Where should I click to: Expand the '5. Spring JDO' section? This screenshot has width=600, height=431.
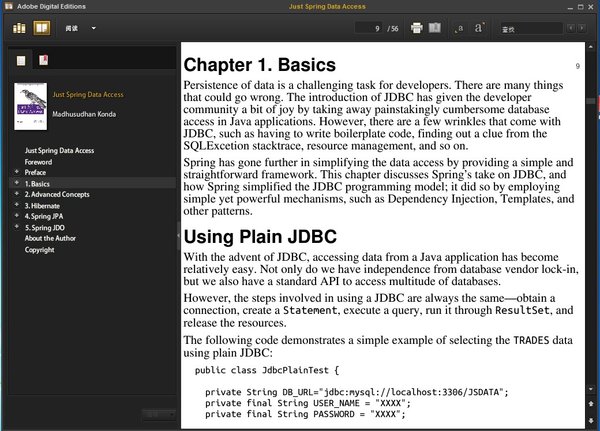click(16, 227)
